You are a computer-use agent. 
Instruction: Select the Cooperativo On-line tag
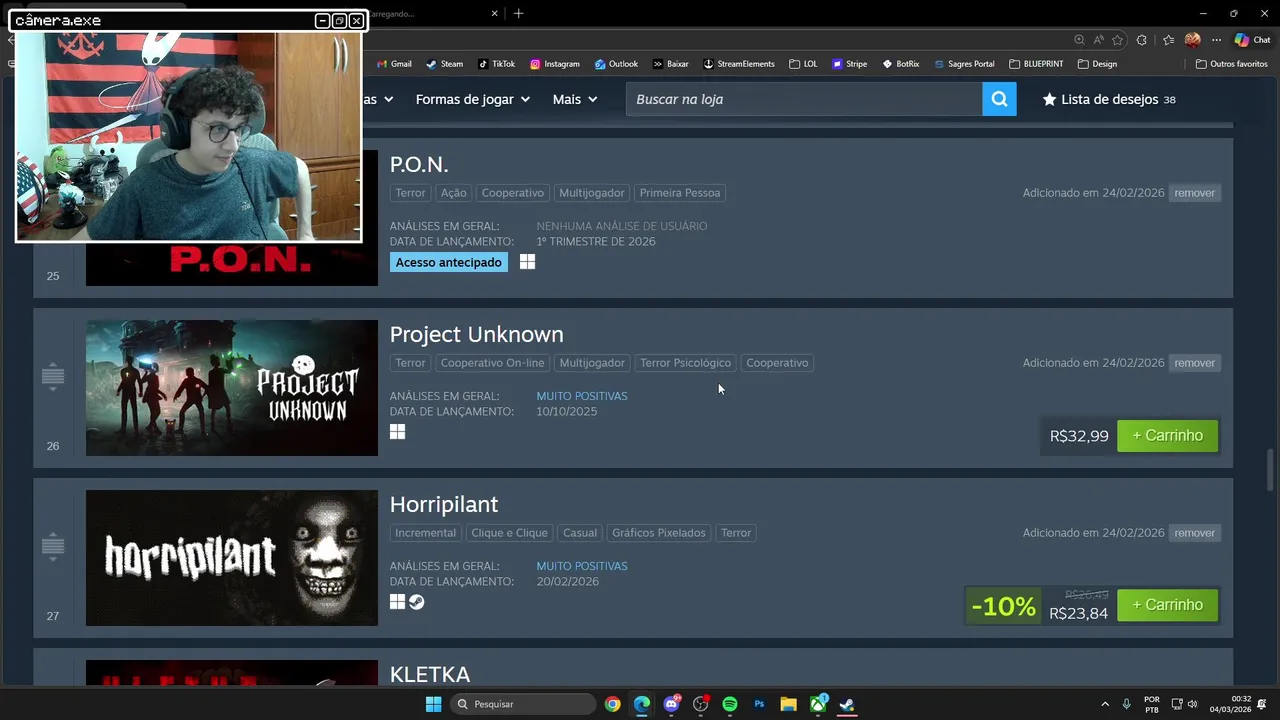(492, 363)
